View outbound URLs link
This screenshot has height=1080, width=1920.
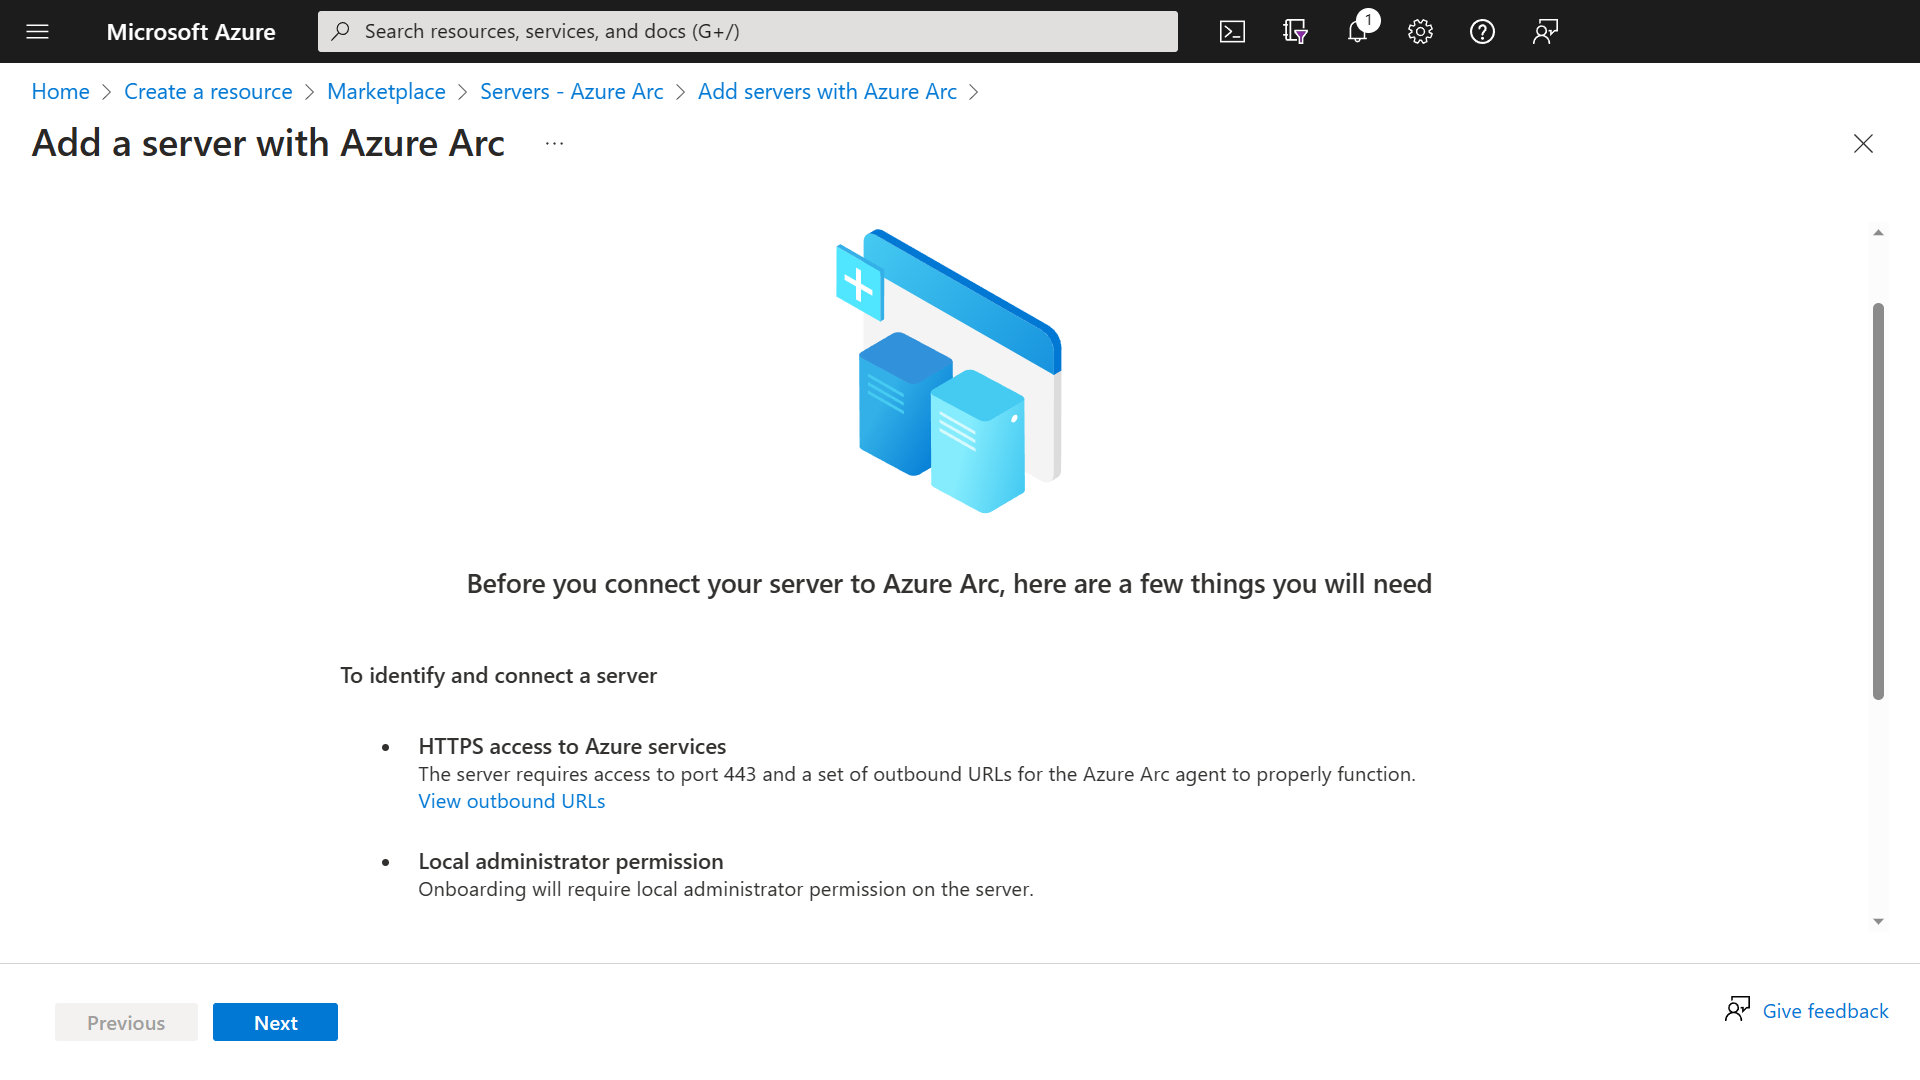coord(512,800)
